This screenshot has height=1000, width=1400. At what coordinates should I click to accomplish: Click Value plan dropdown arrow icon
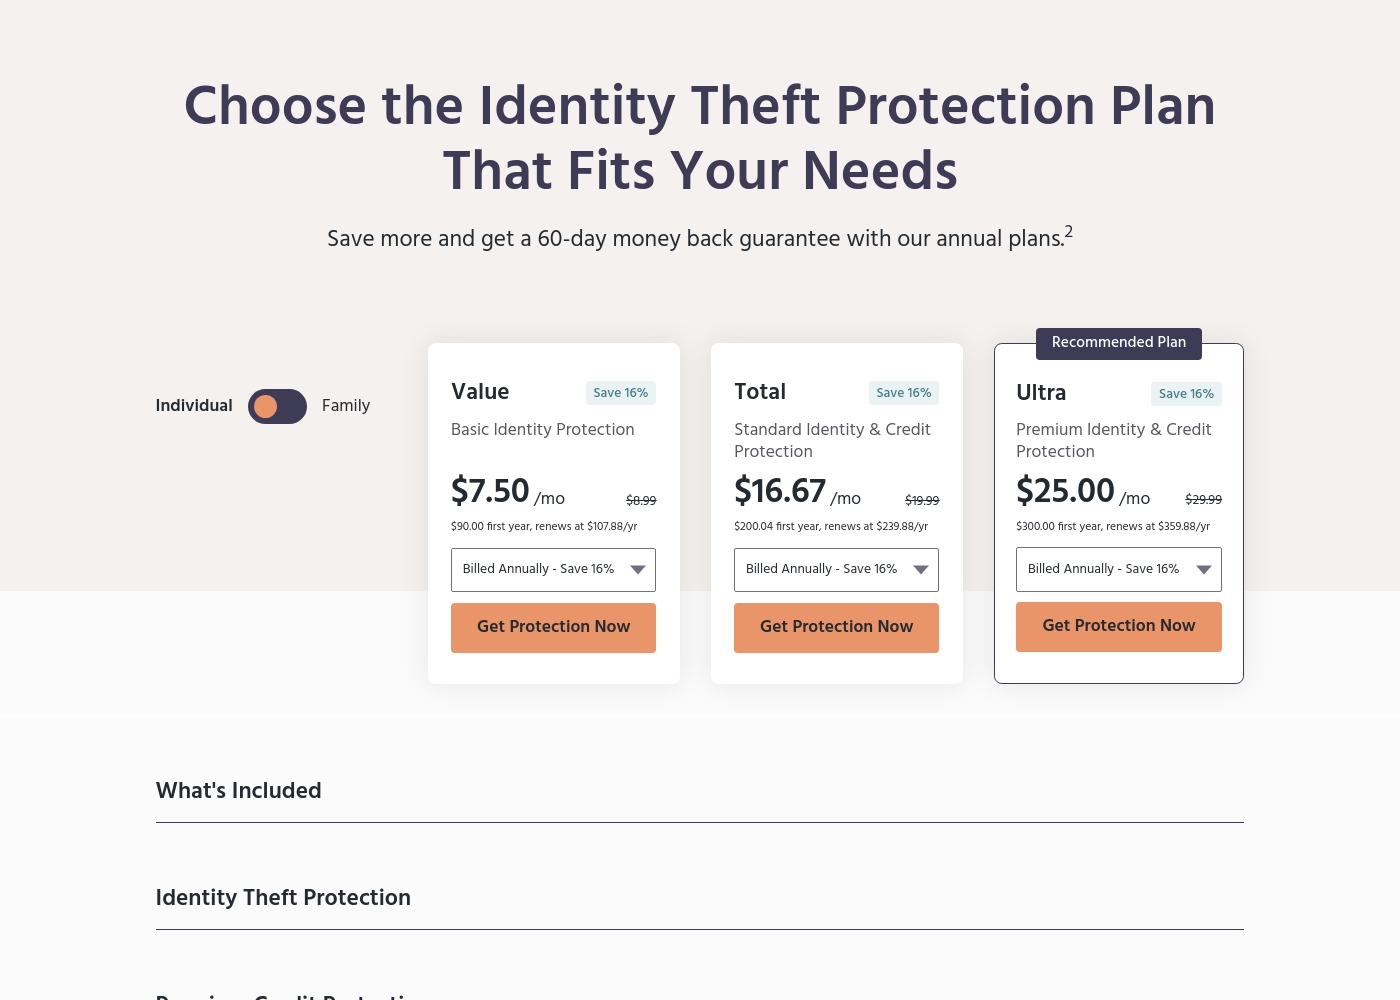pyautogui.click(x=638, y=570)
